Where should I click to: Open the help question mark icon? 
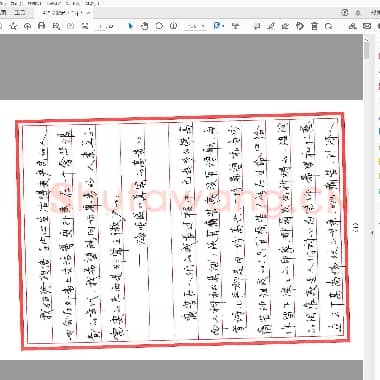pyautogui.click(x=345, y=13)
